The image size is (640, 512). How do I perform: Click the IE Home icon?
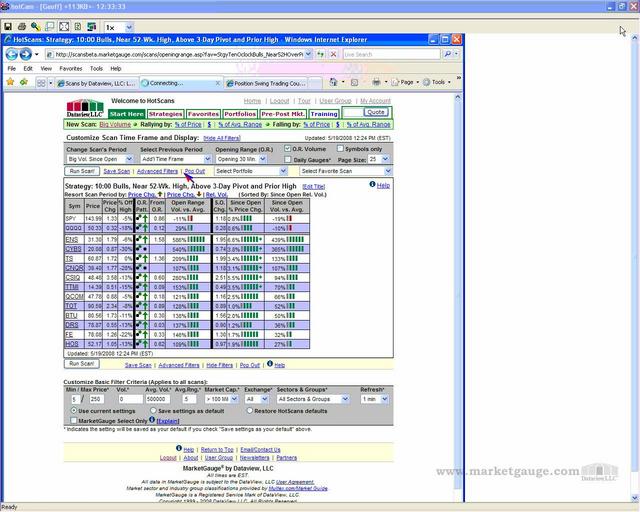click(333, 82)
